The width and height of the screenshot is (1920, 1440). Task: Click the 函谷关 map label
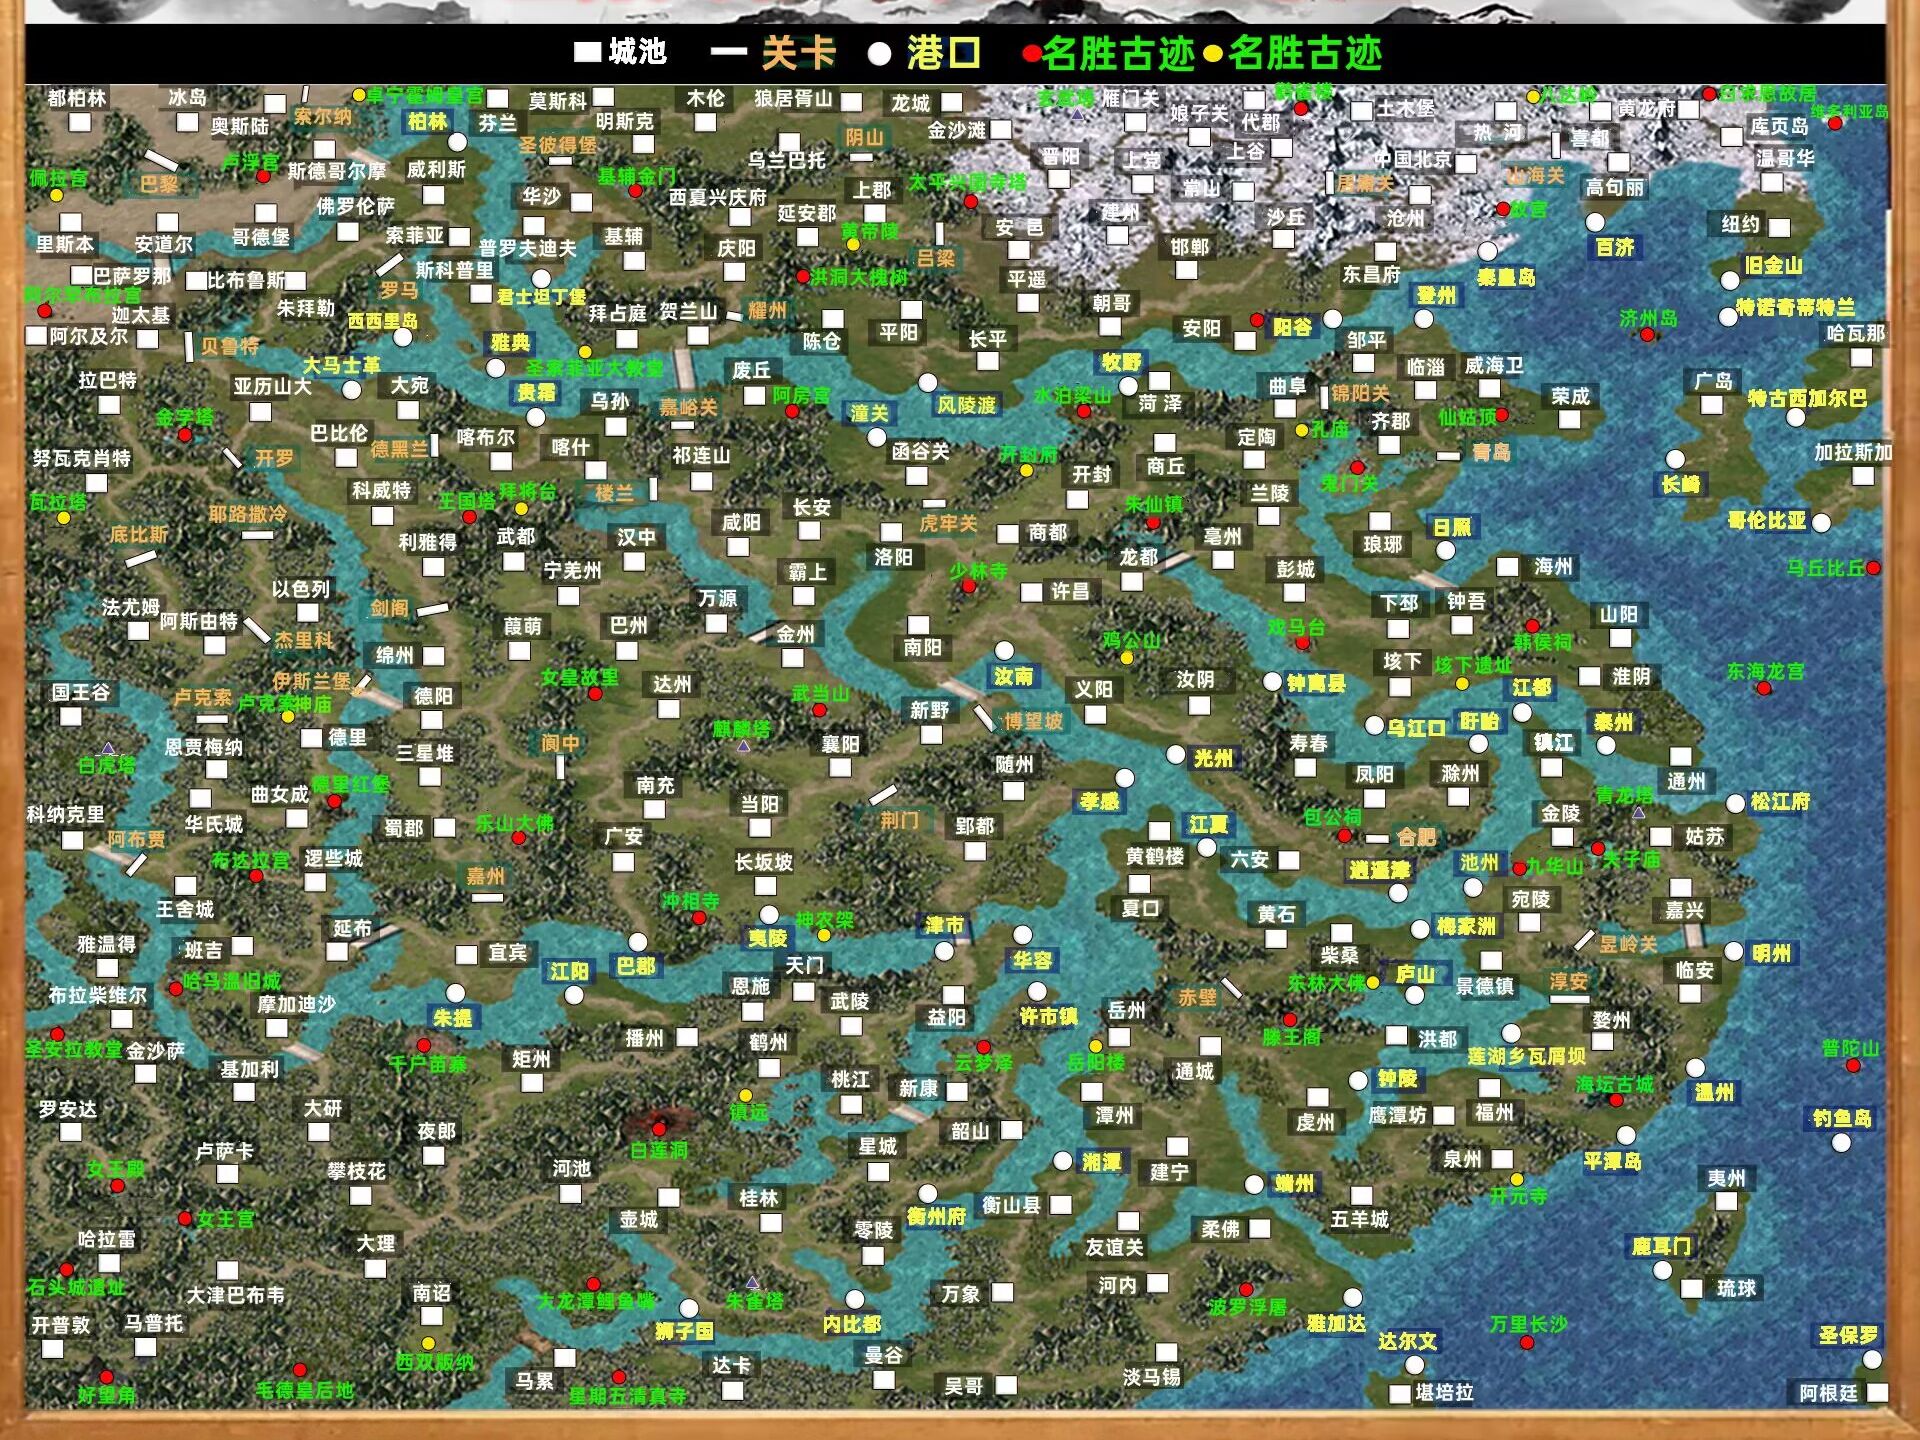coord(921,451)
